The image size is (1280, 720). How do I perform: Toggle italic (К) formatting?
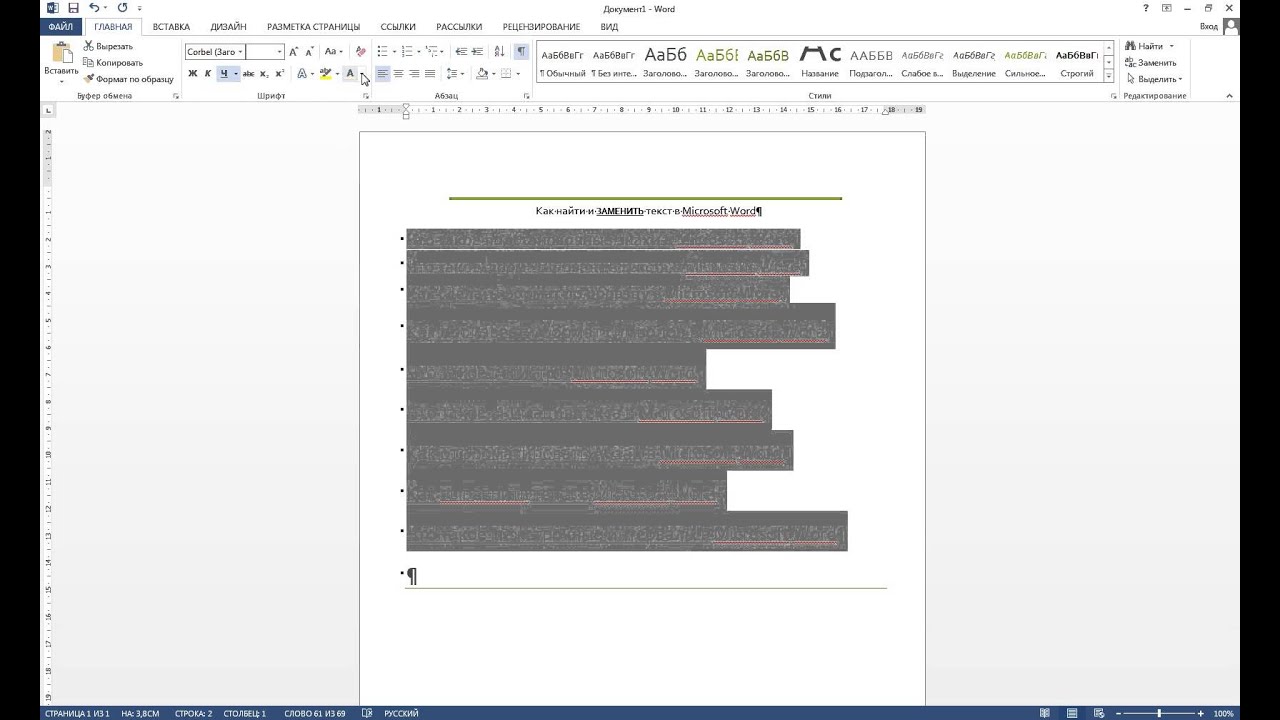[208, 74]
